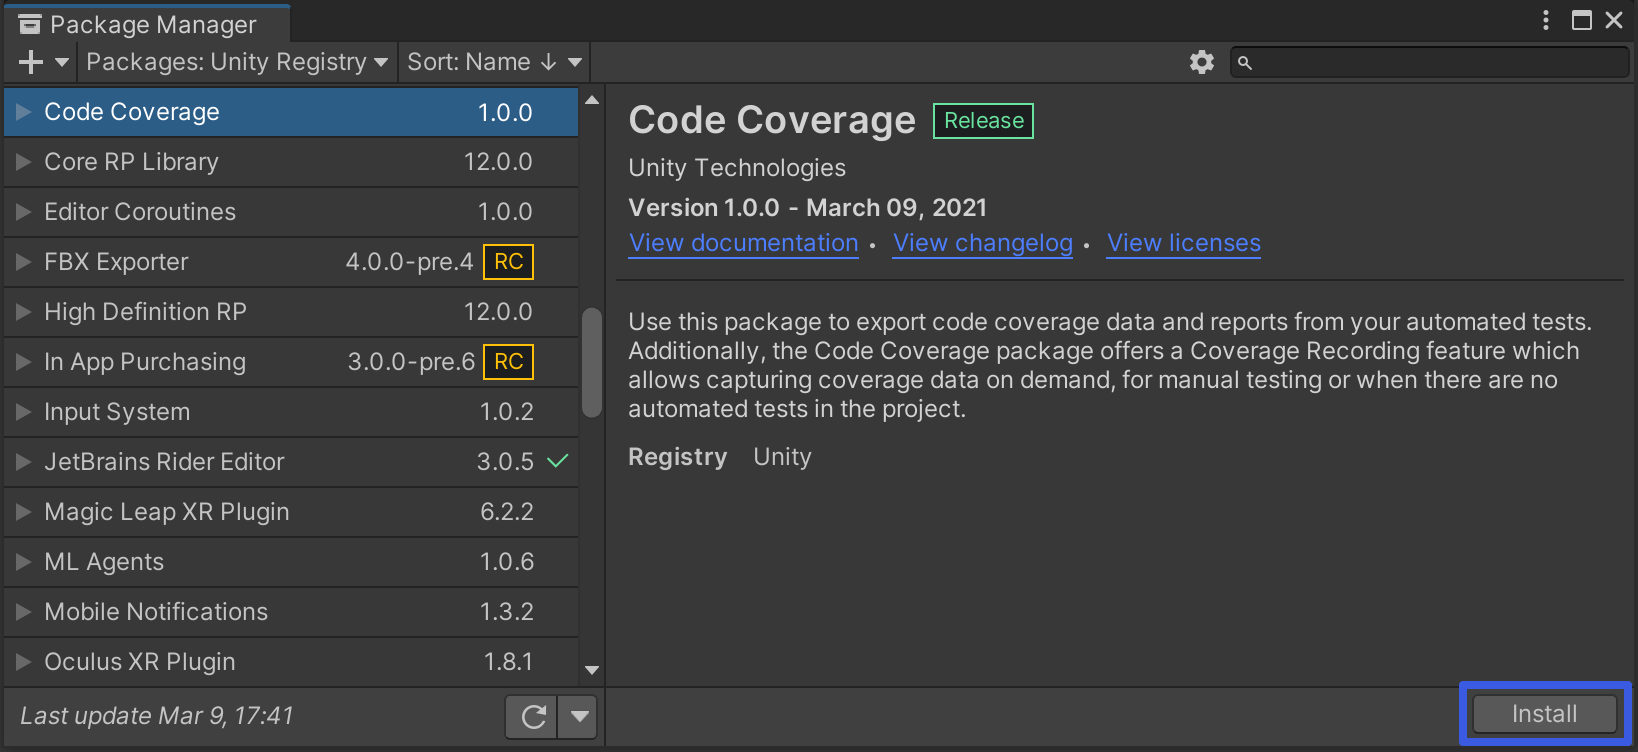Open the dropdown arrow next to refresh
Viewport: 1638px width, 752px height.
click(x=579, y=716)
